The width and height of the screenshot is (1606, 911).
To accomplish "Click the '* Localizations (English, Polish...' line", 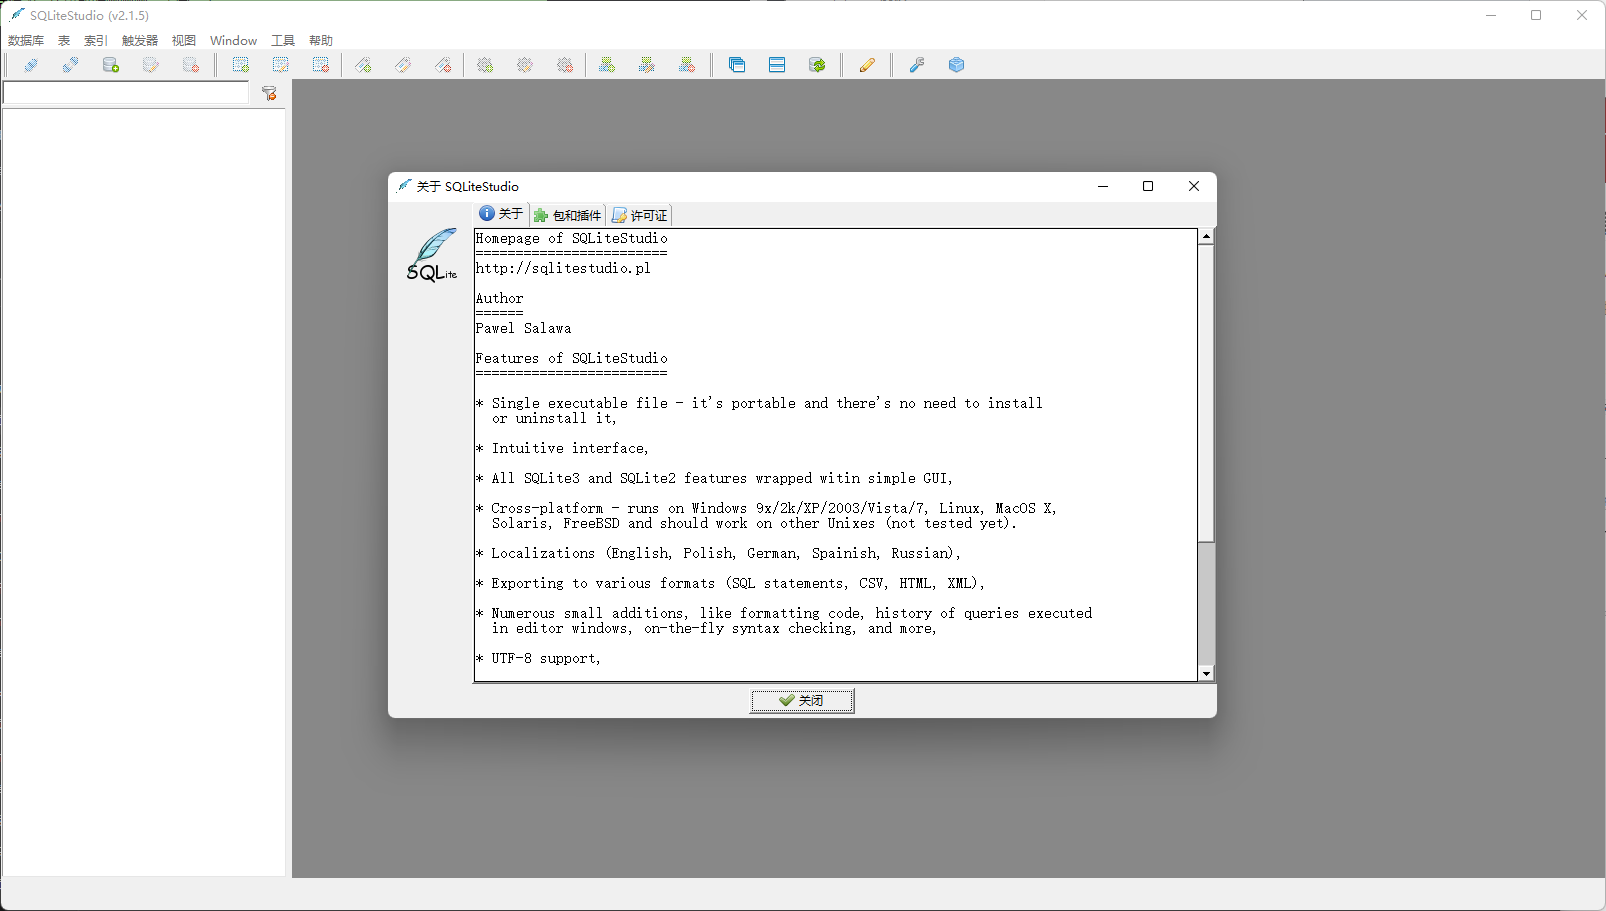I will (x=718, y=553).
